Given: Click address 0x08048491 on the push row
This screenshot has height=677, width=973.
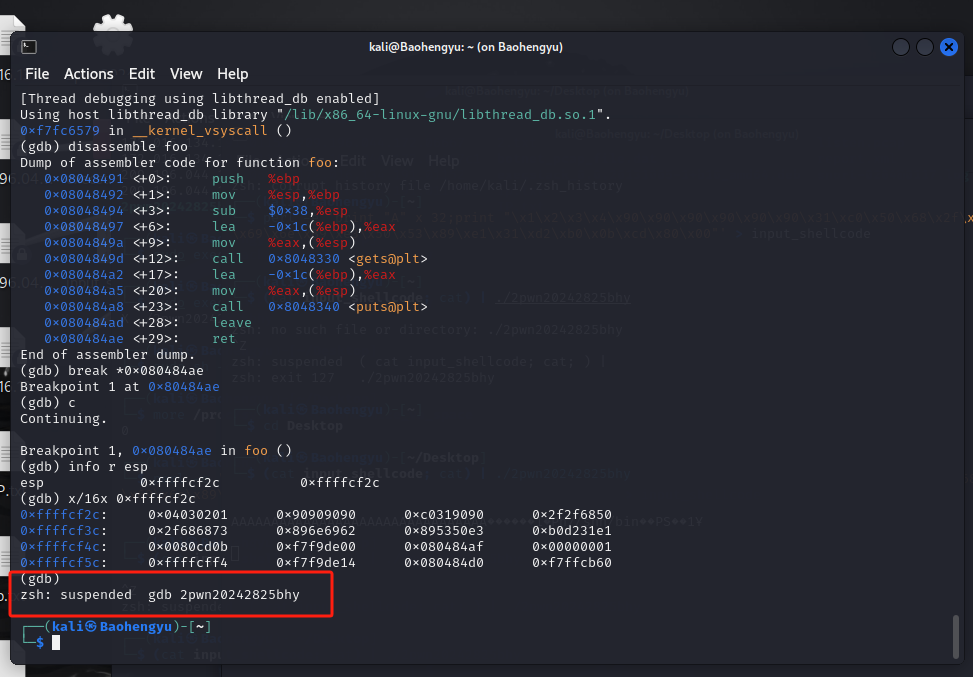Looking at the screenshot, I should 84,179.
